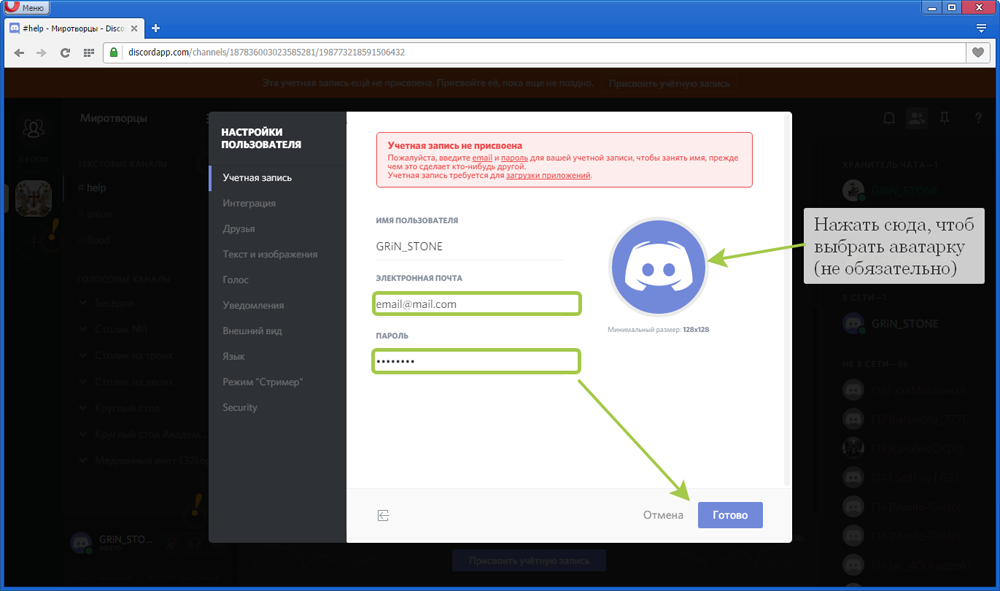Click the logout icon in settings footer
Screen dimensions: 1000x591
(x=383, y=515)
